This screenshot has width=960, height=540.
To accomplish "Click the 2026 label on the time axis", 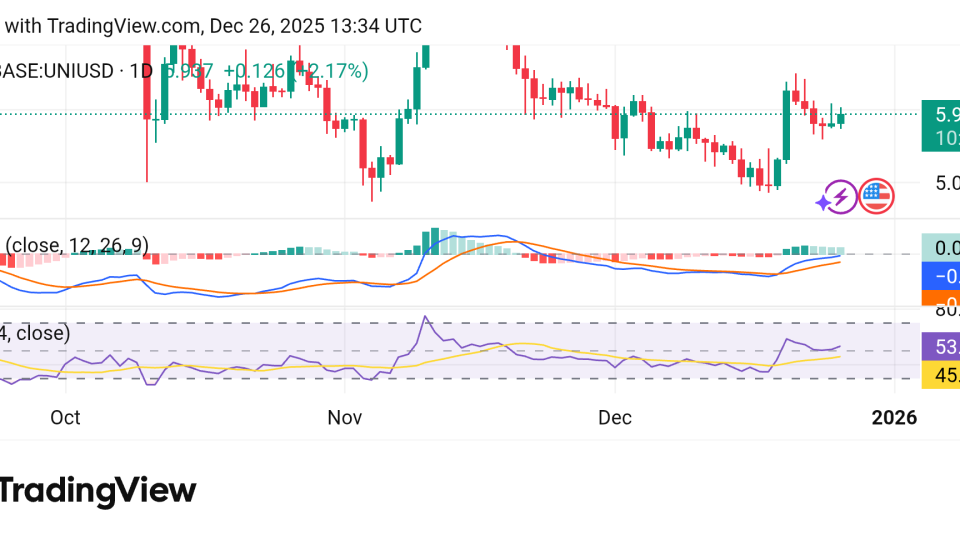I will click(894, 417).
